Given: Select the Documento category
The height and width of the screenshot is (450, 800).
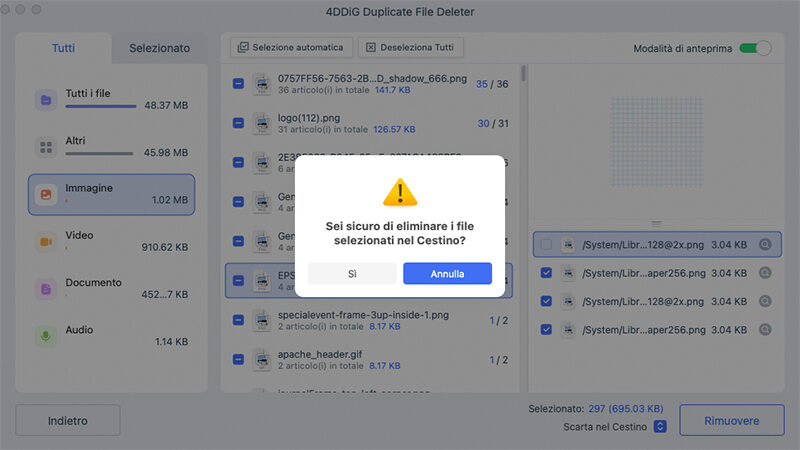Looking at the screenshot, I should [x=111, y=289].
